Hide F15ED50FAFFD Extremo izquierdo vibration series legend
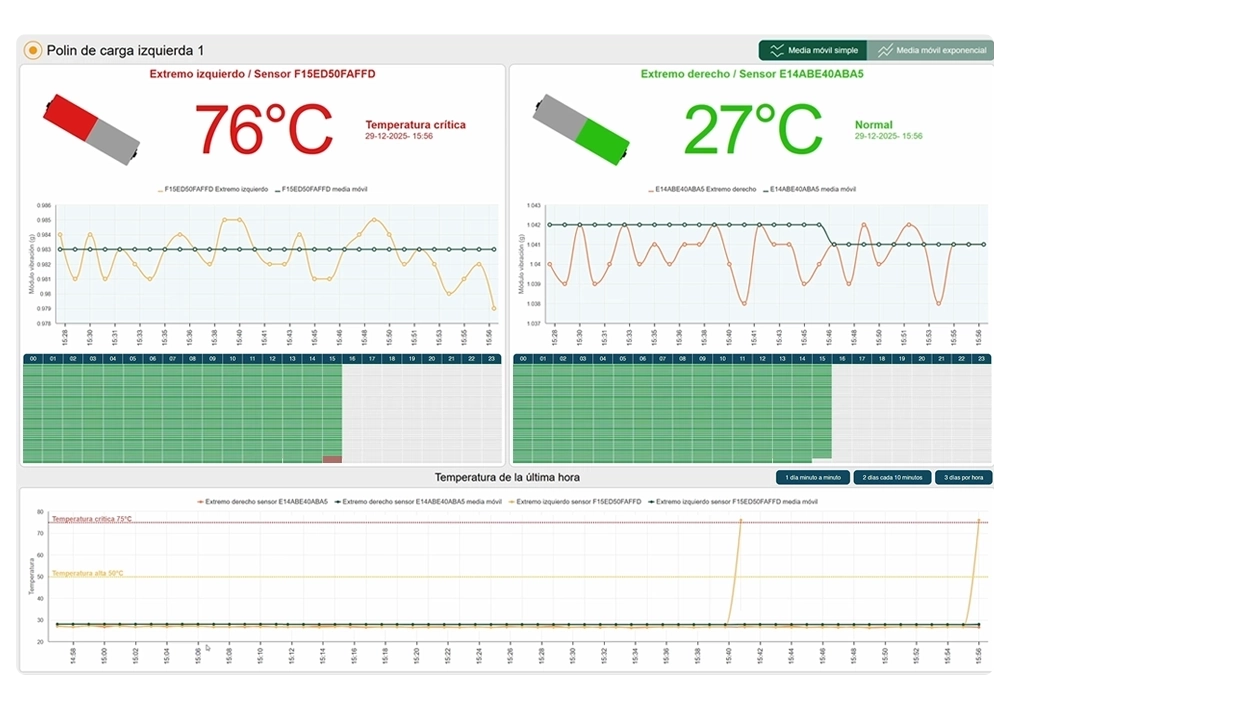1259x706 pixels. coord(213,189)
